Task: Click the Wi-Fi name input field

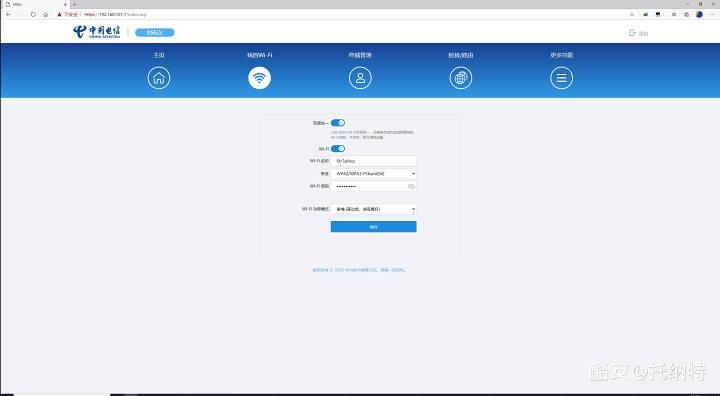Action: 374,161
